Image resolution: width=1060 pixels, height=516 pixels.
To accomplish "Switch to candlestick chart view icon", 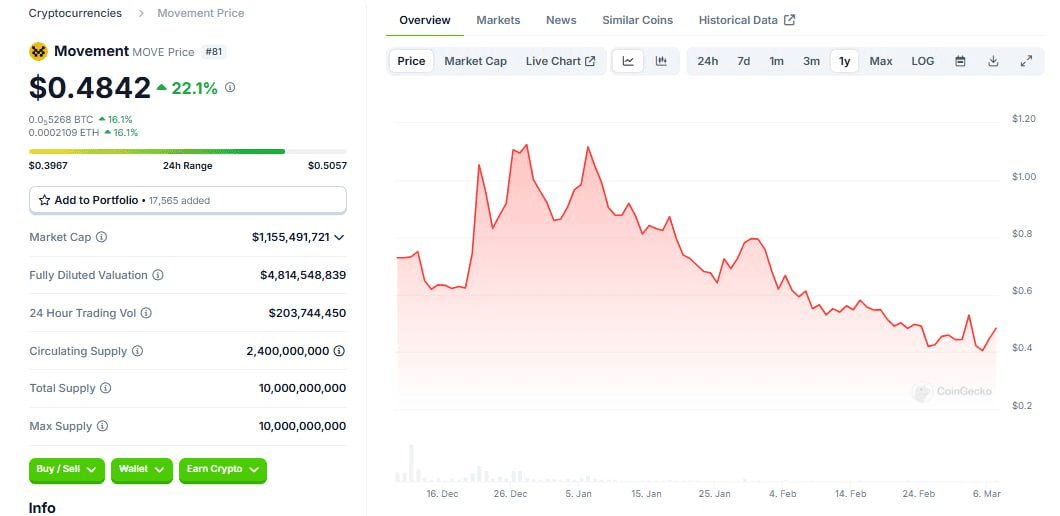I will (x=661, y=61).
